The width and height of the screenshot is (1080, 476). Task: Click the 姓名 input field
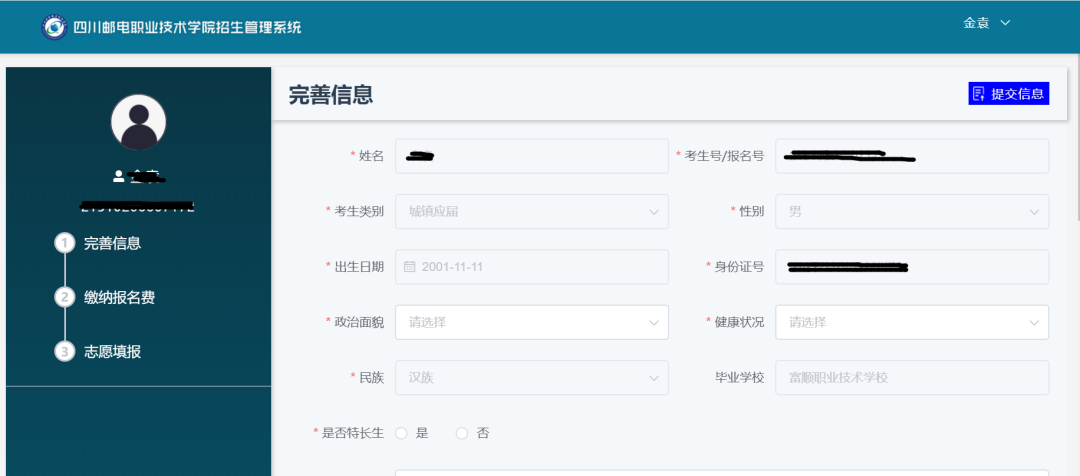coord(532,156)
